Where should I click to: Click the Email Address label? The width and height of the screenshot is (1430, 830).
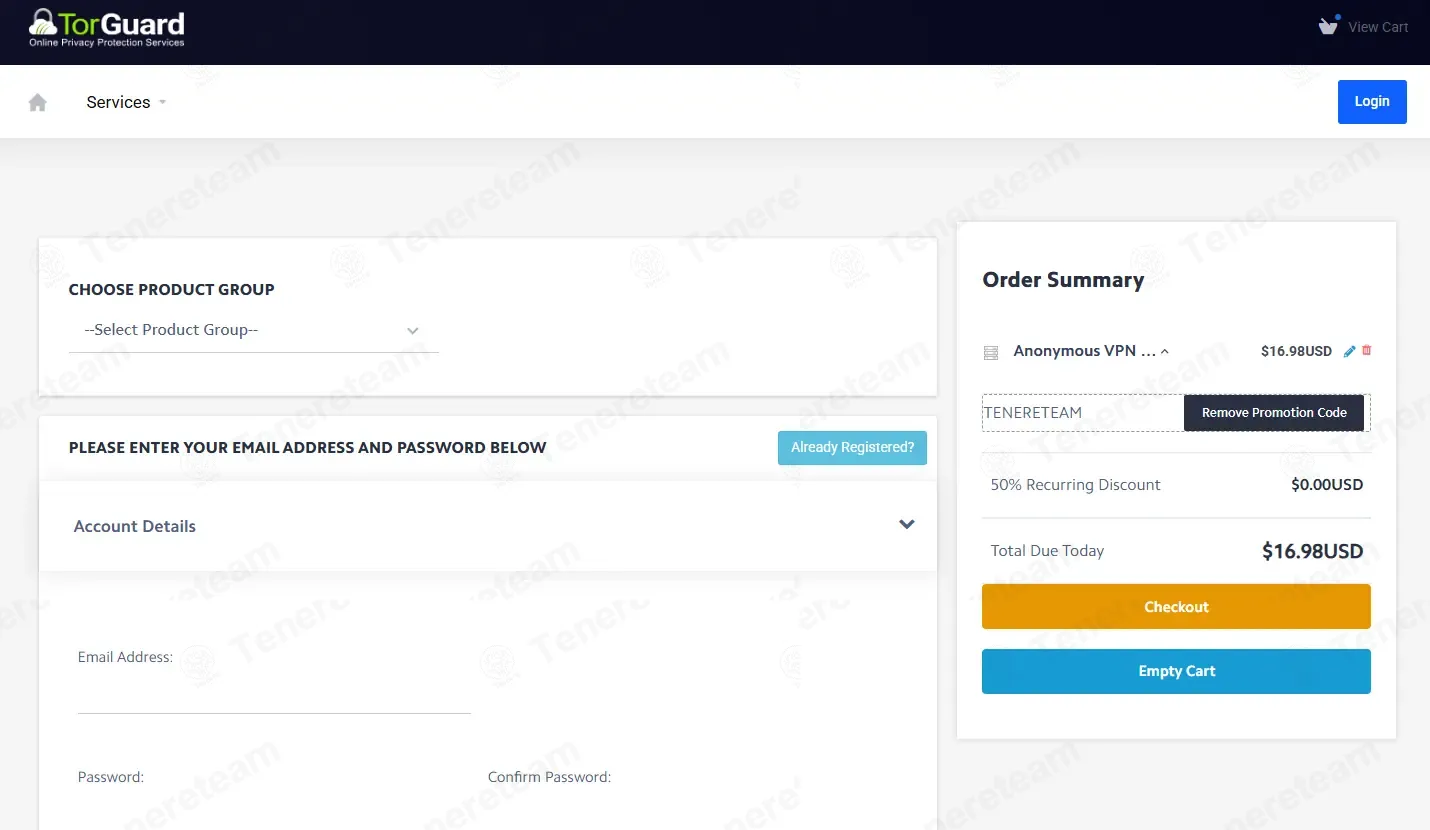[125, 657]
